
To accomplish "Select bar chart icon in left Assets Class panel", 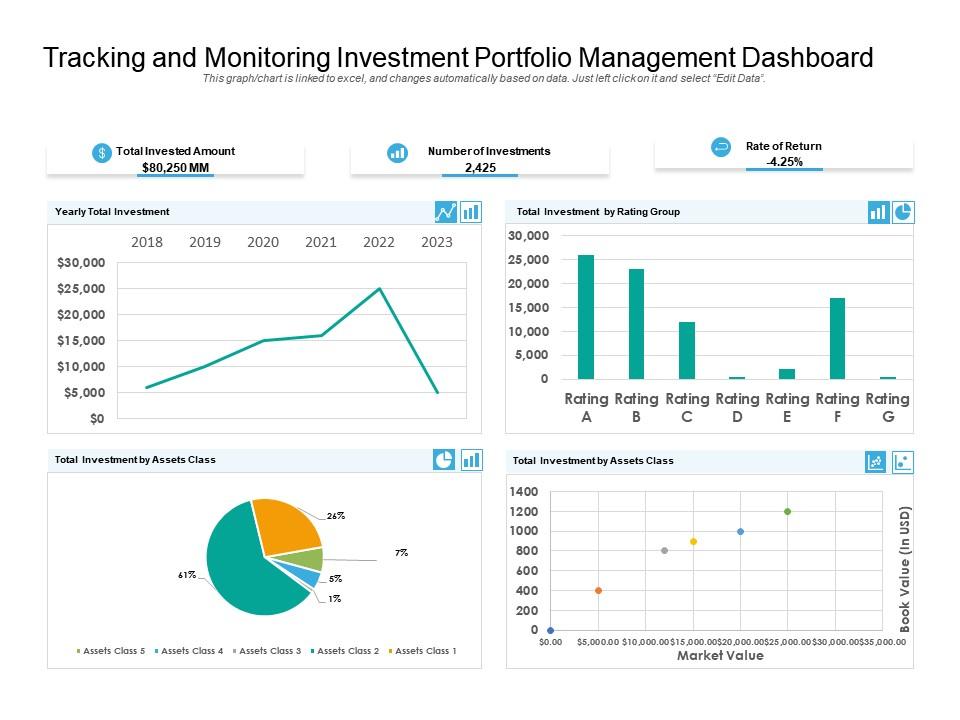I will tap(471, 460).
